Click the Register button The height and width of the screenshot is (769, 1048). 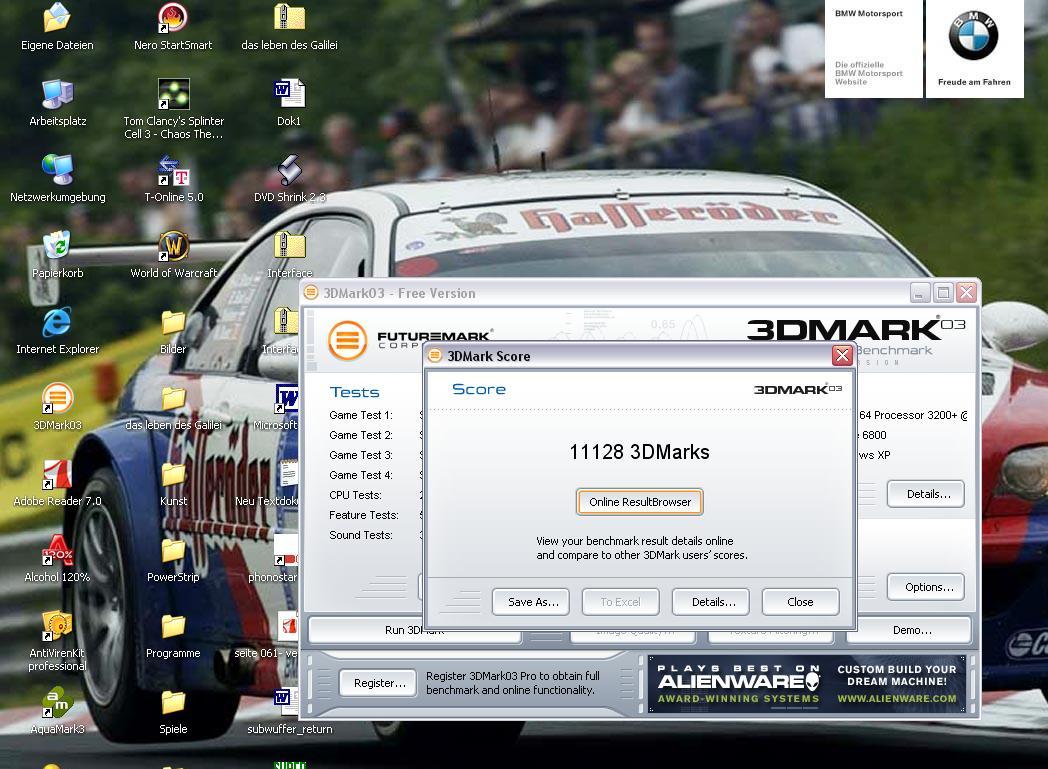(x=378, y=683)
